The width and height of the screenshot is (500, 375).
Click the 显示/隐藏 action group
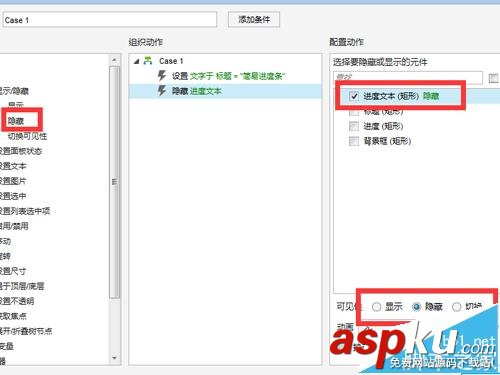(x=14, y=91)
